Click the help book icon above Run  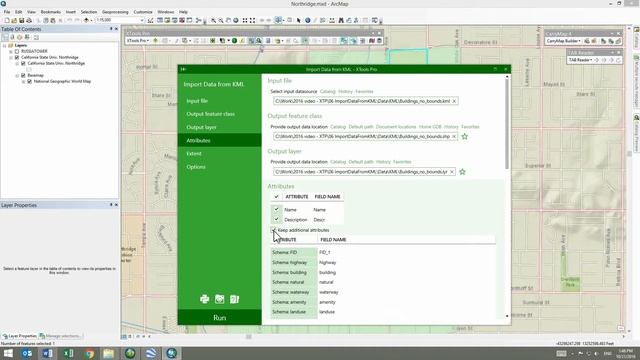(x=234, y=299)
